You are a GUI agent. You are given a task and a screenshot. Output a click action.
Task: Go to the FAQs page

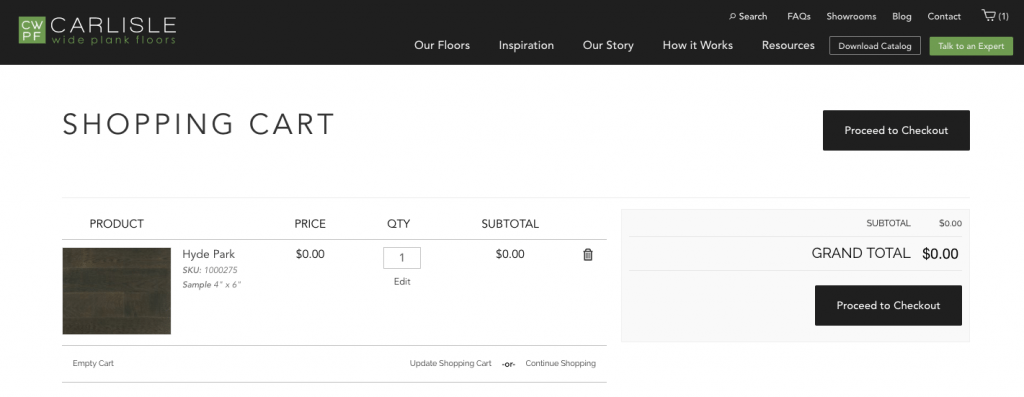click(x=799, y=16)
